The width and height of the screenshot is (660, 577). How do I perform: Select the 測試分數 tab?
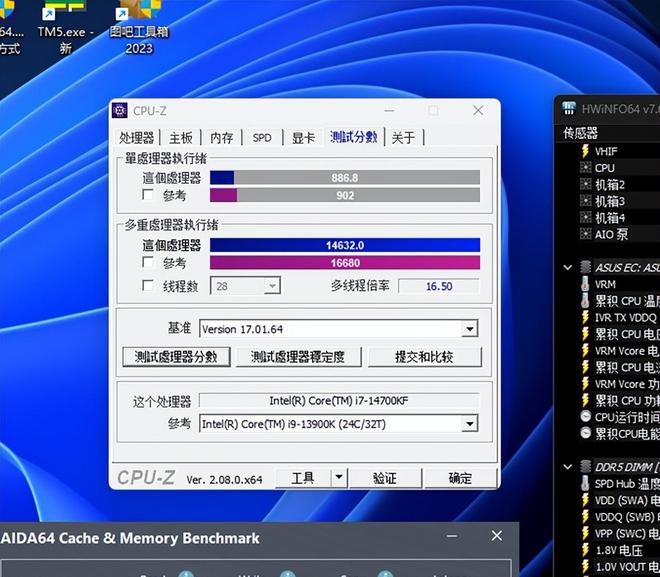tap(354, 137)
